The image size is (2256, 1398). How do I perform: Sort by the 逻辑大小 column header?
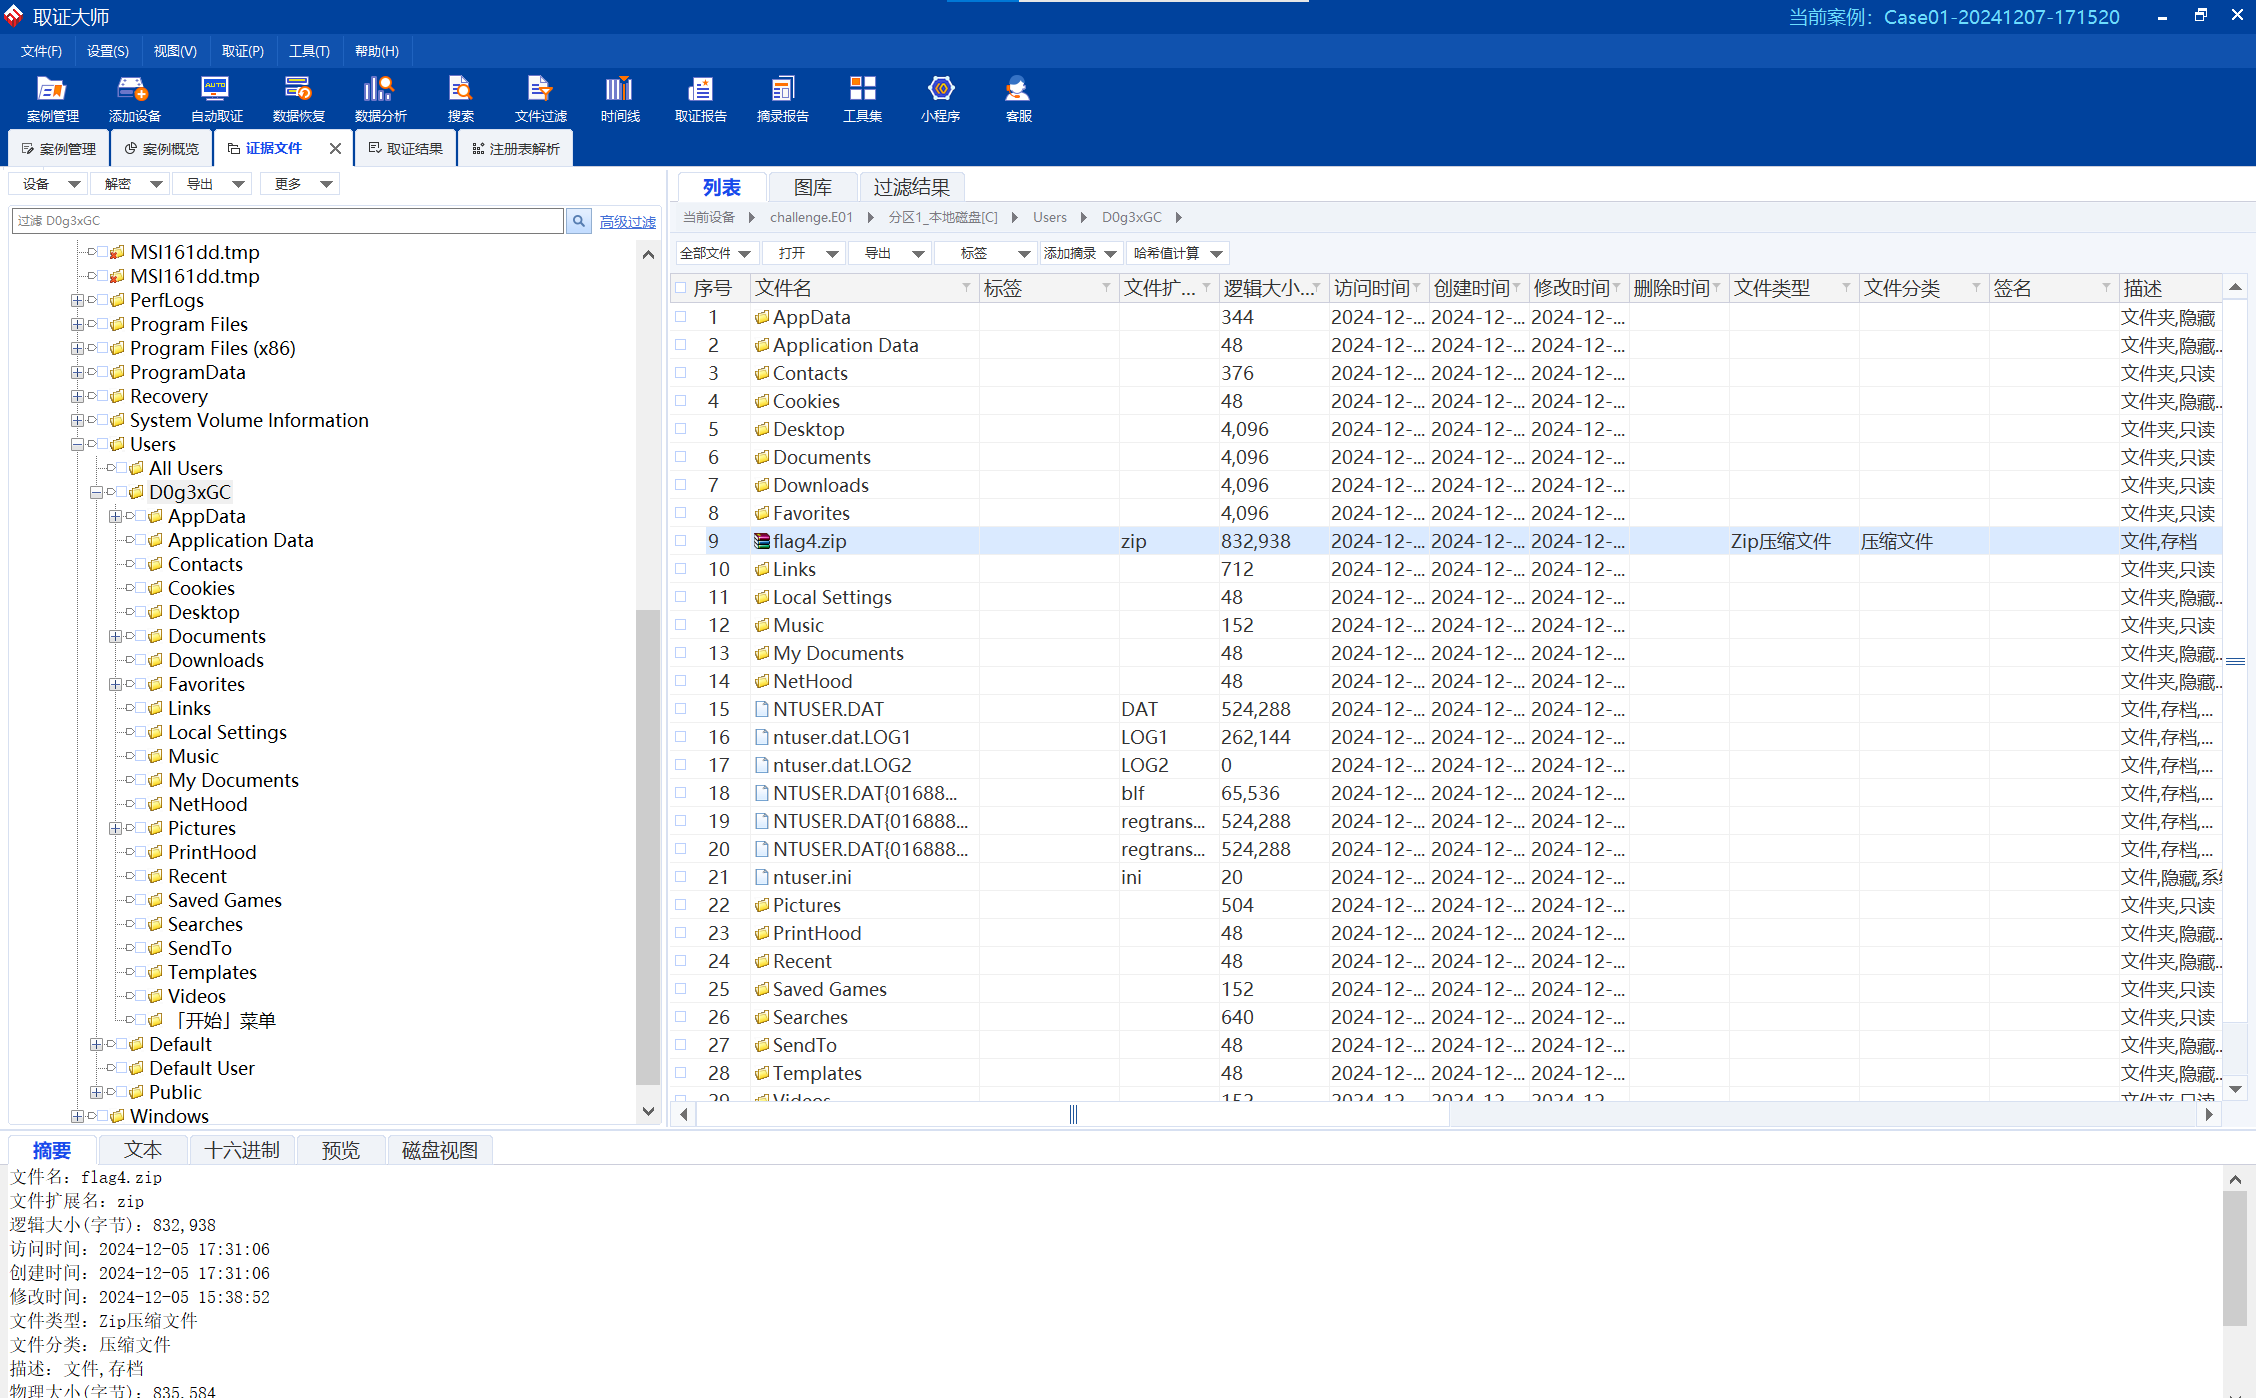pyautogui.click(x=1273, y=288)
